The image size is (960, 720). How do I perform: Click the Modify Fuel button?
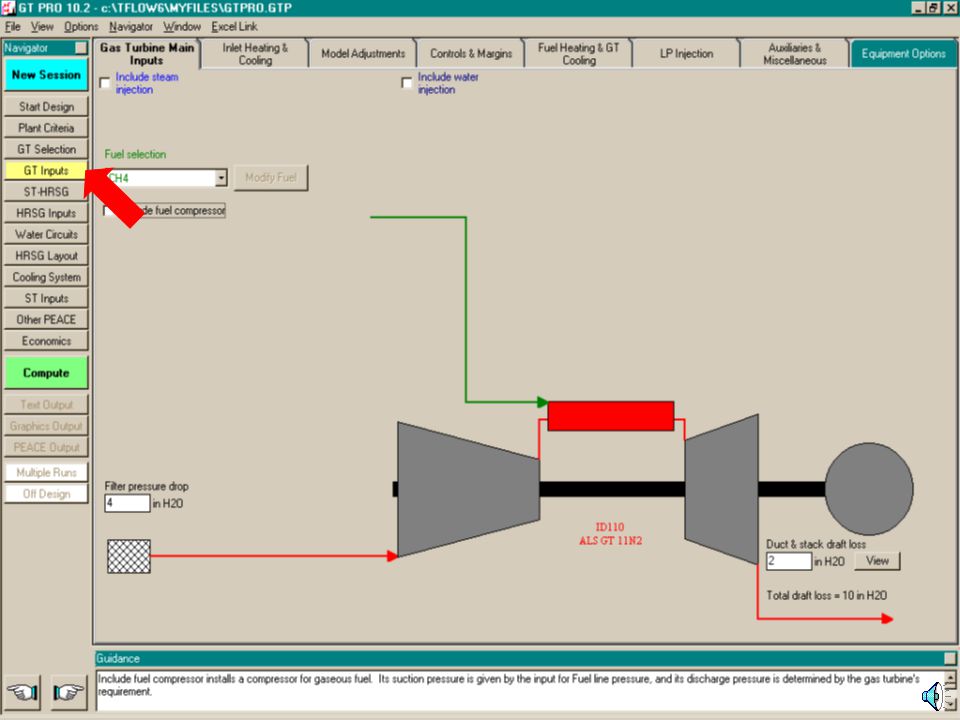(x=271, y=178)
